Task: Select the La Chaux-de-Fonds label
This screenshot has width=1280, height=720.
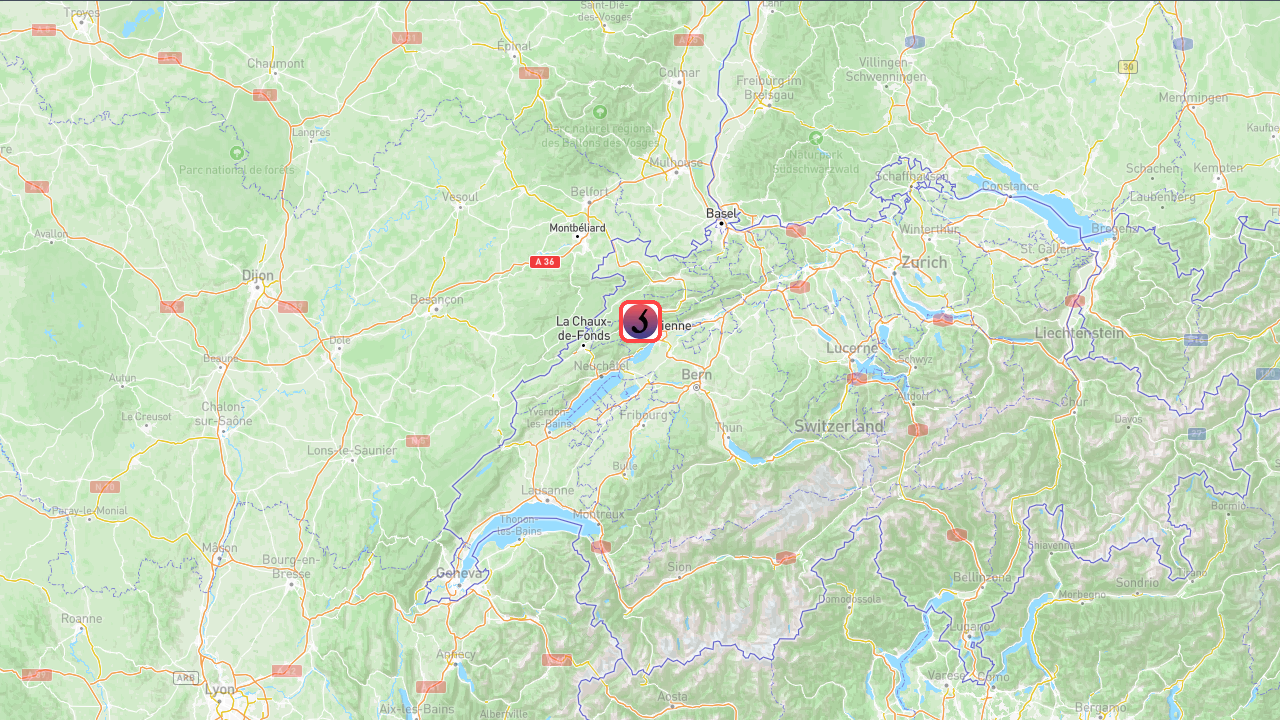Action: (x=584, y=329)
